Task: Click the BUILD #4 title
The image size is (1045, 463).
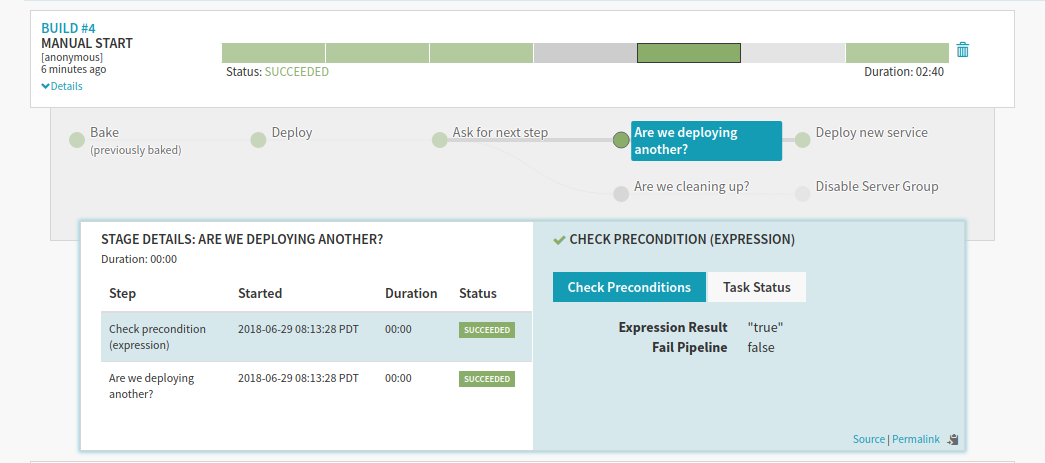Action: pos(69,28)
